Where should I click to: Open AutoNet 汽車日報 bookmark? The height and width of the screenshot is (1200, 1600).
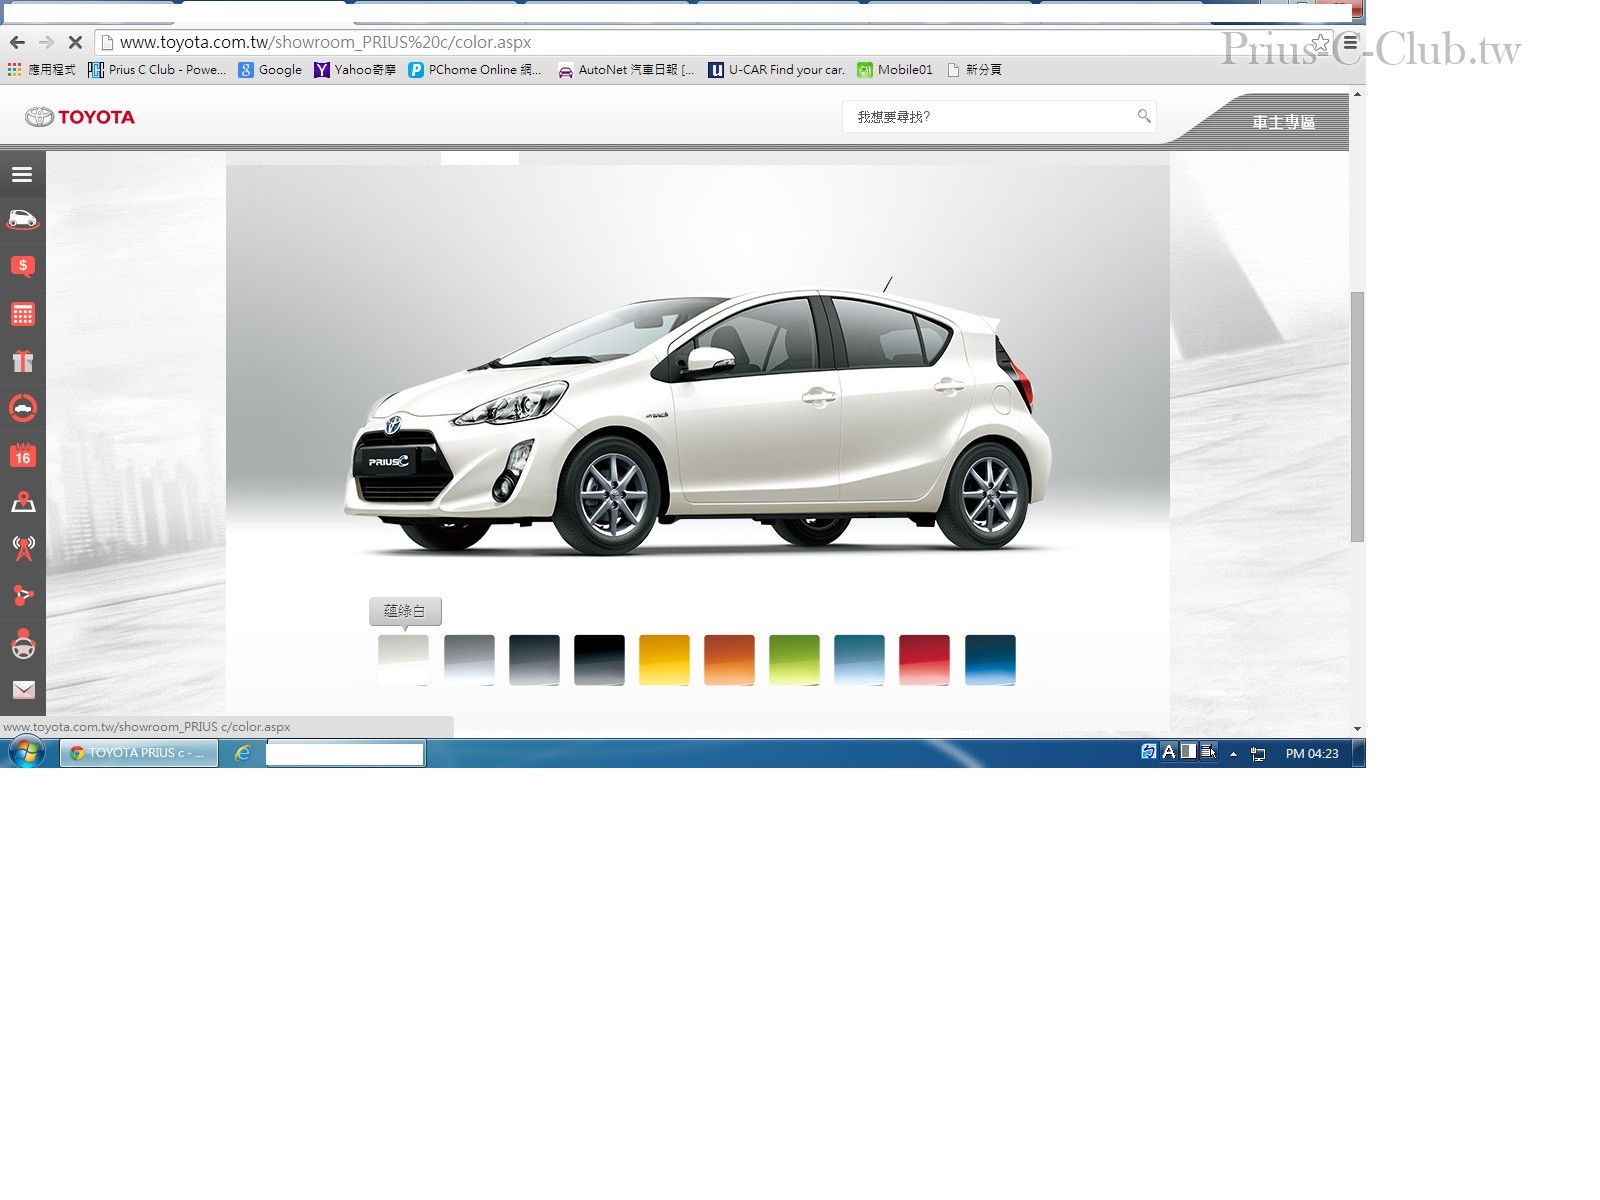pyautogui.click(x=626, y=70)
